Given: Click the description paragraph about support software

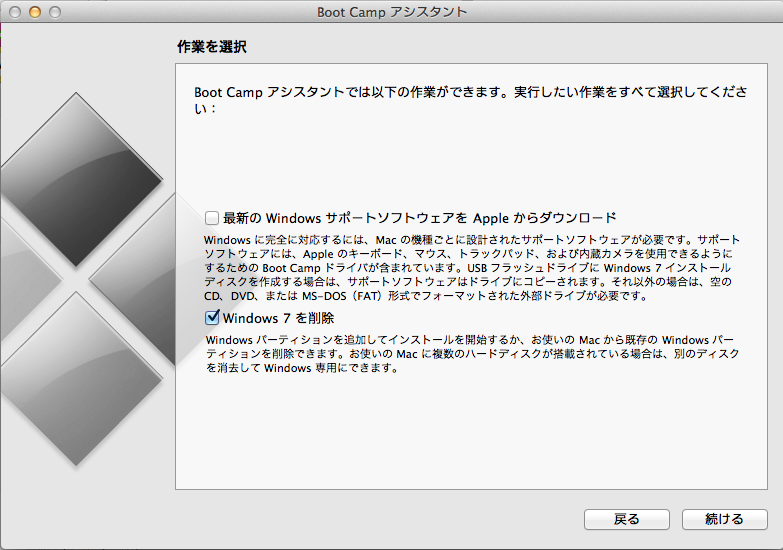Looking at the screenshot, I should point(472,268).
